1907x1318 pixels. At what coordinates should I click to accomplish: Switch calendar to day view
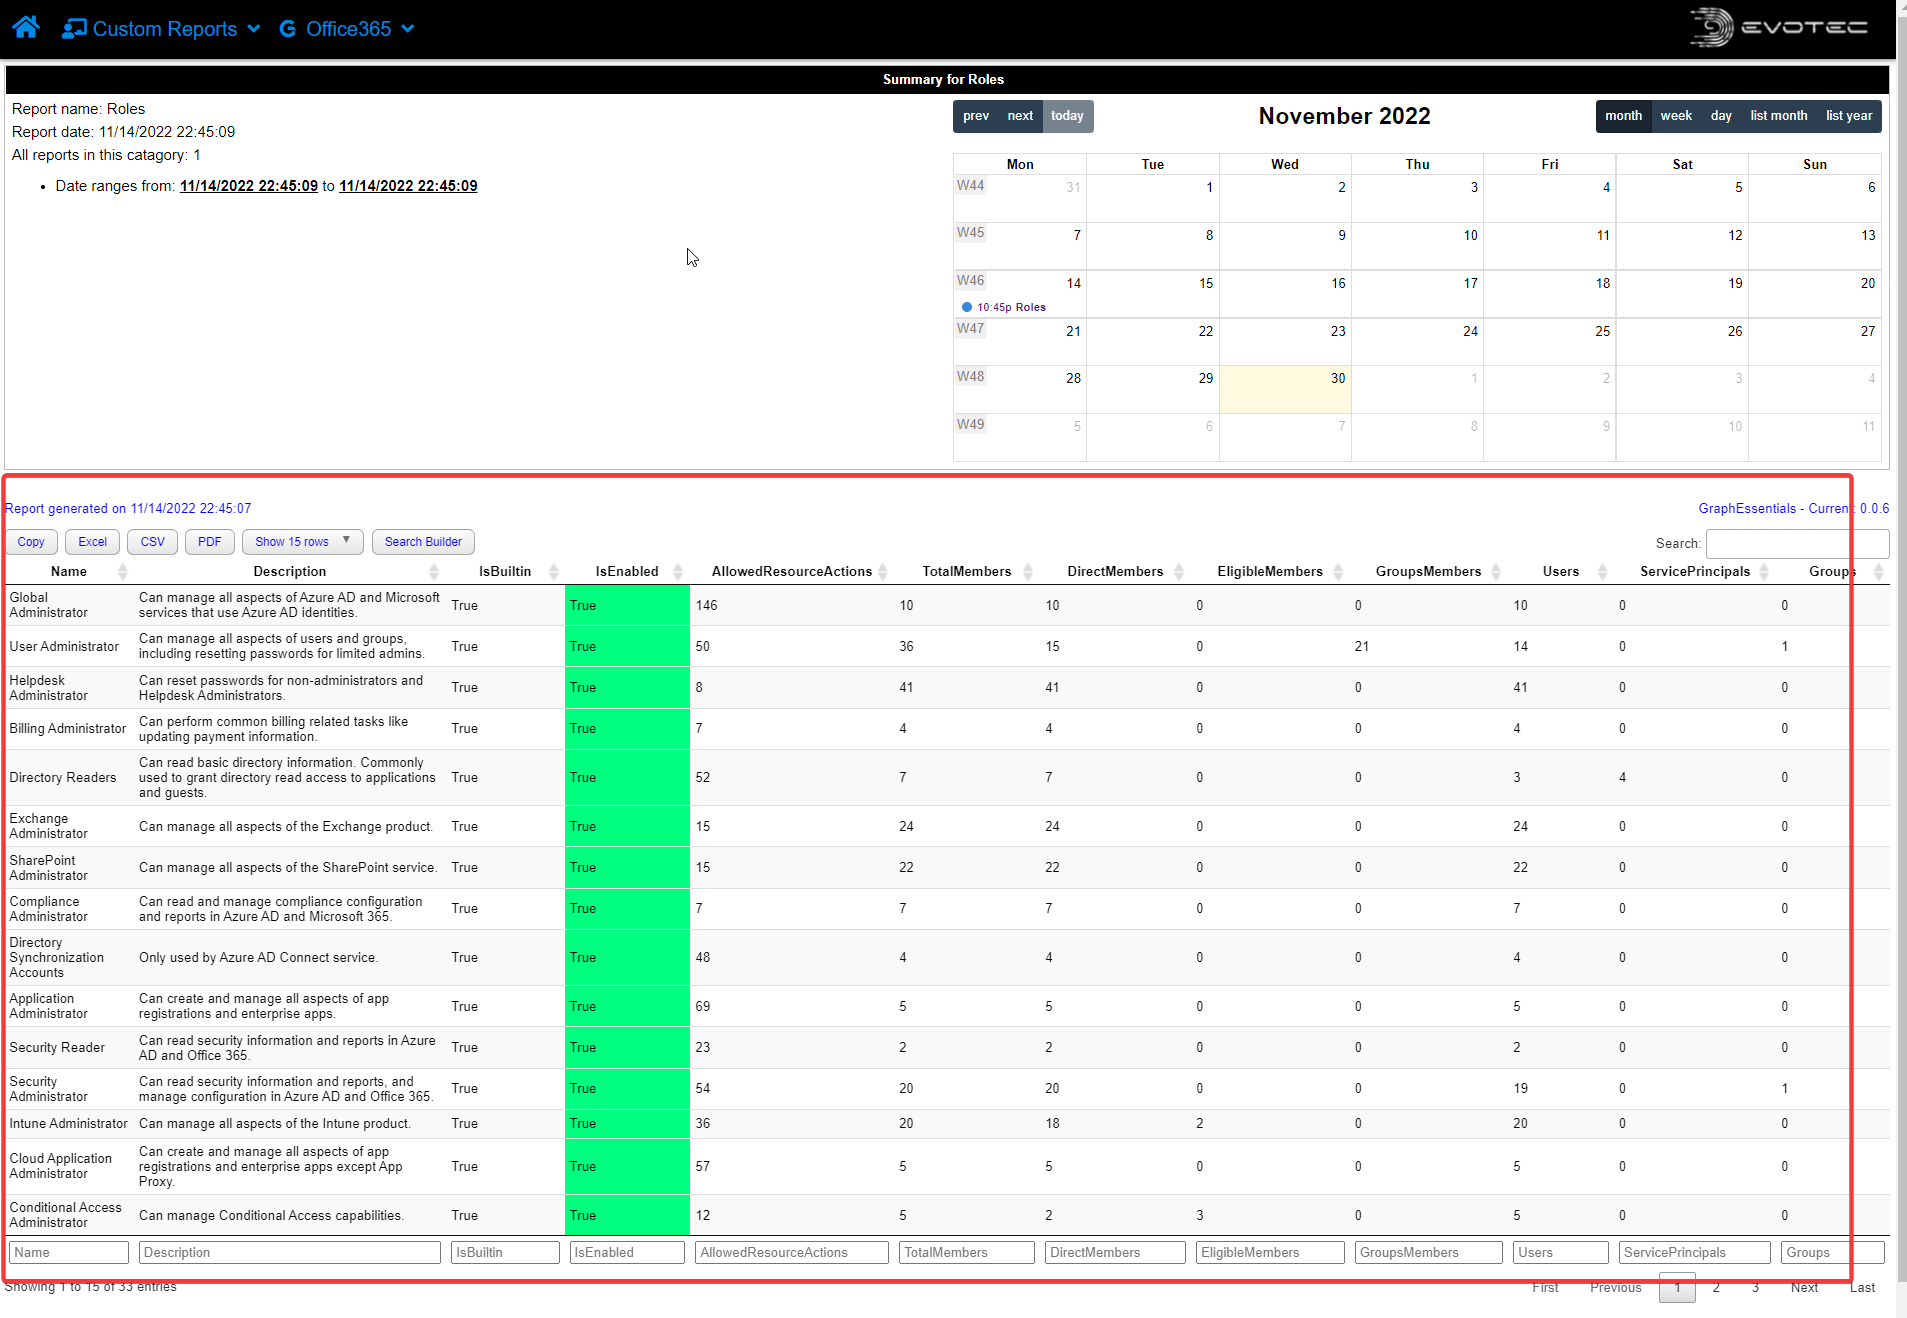click(1721, 116)
